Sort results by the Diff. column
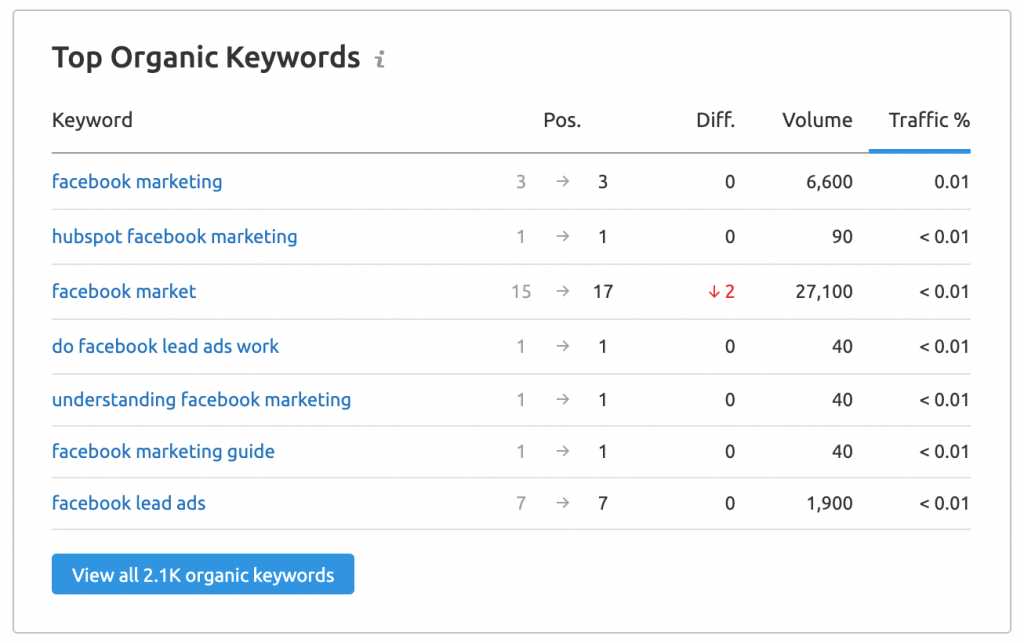The width and height of the screenshot is (1024, 643). point(717,120)
